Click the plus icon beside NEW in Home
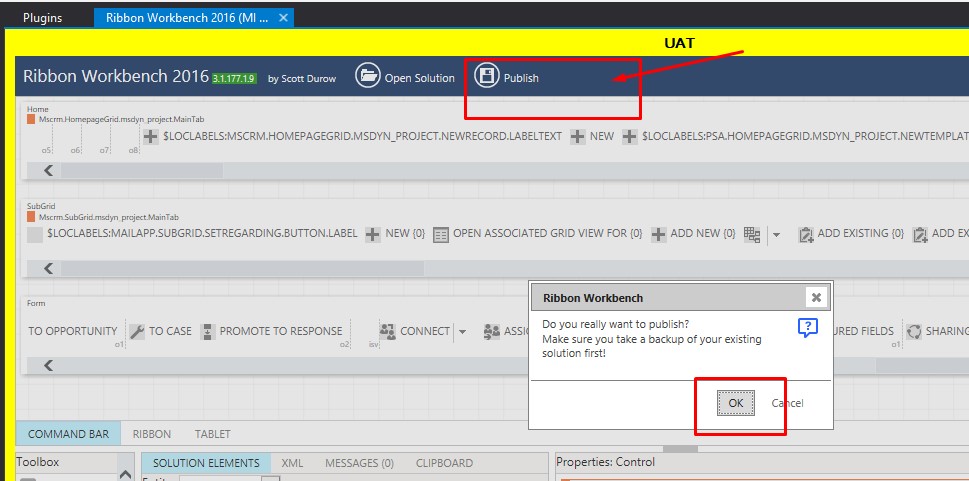This screenshot has height=481, width=969. click(x=577, y=137)
